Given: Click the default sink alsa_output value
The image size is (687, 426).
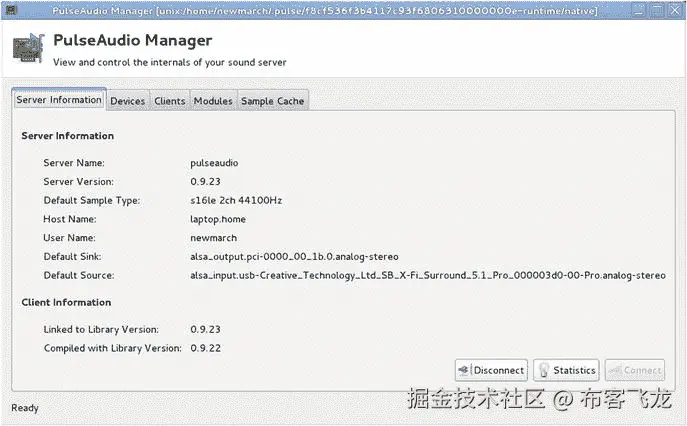Looking at the screenshot, I should 294,257.
